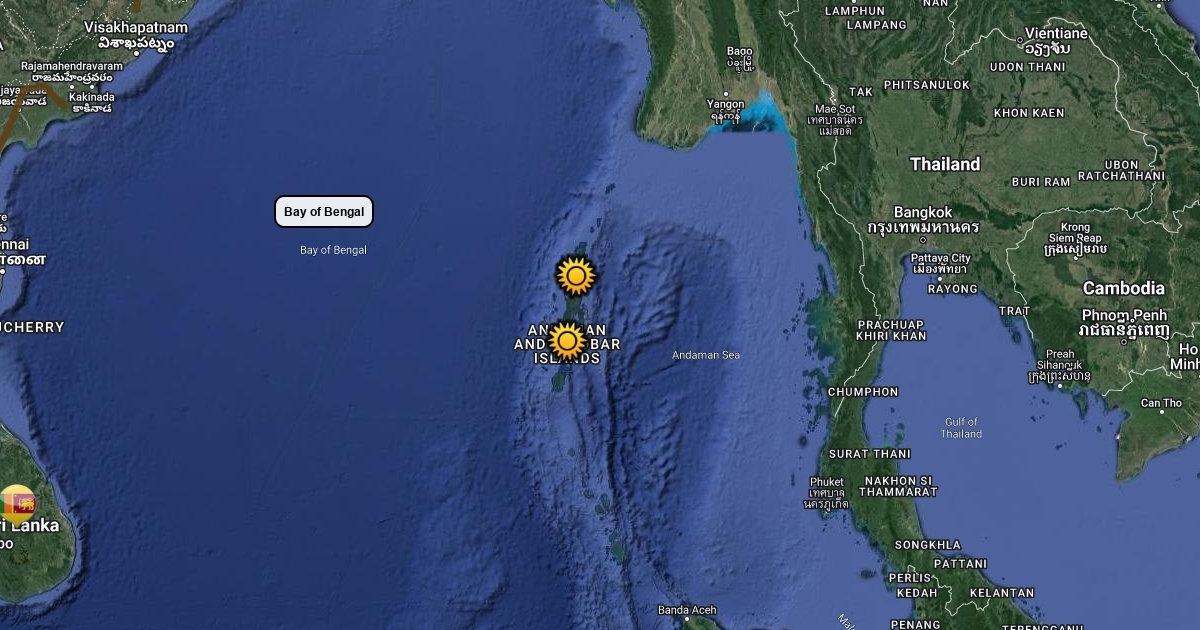Click the small Bay of Bengal map text
Viewport: 1200px width, 630px height.
pyautogui.click(x=333, y=250)
